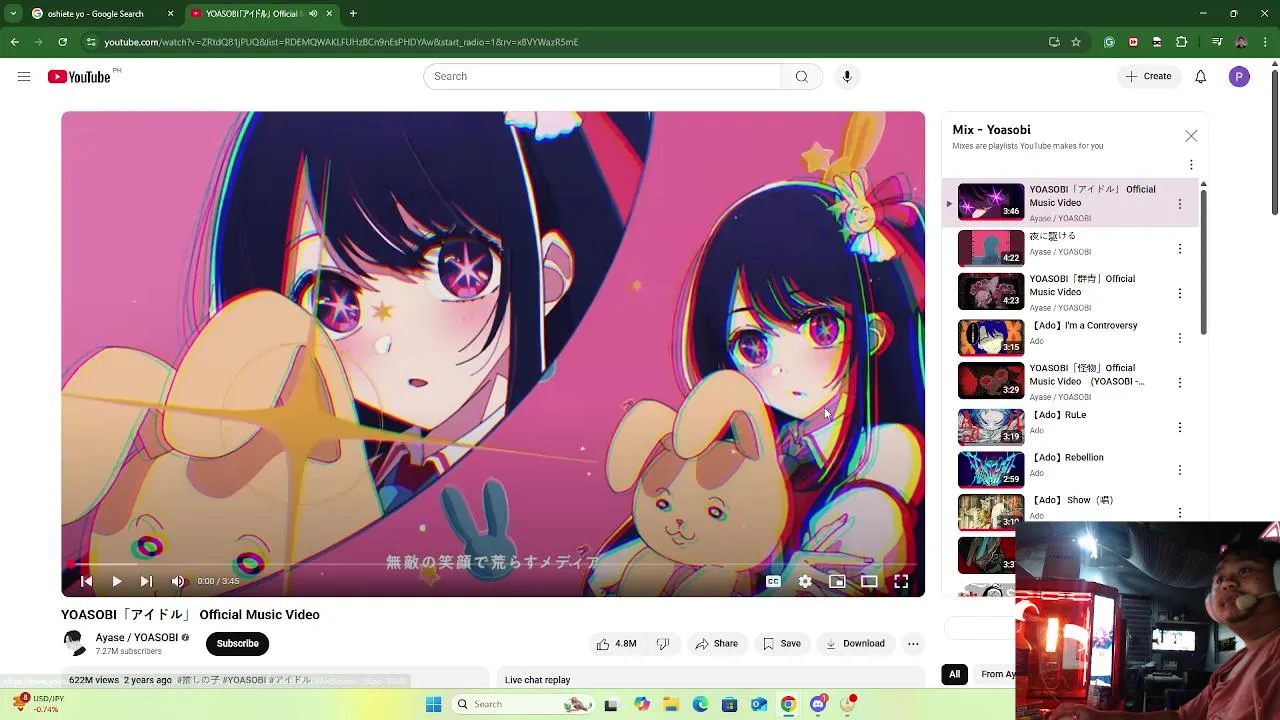Screen dimensions: 1280x720
Task: Open more actions beside Download
Action: 913,644
